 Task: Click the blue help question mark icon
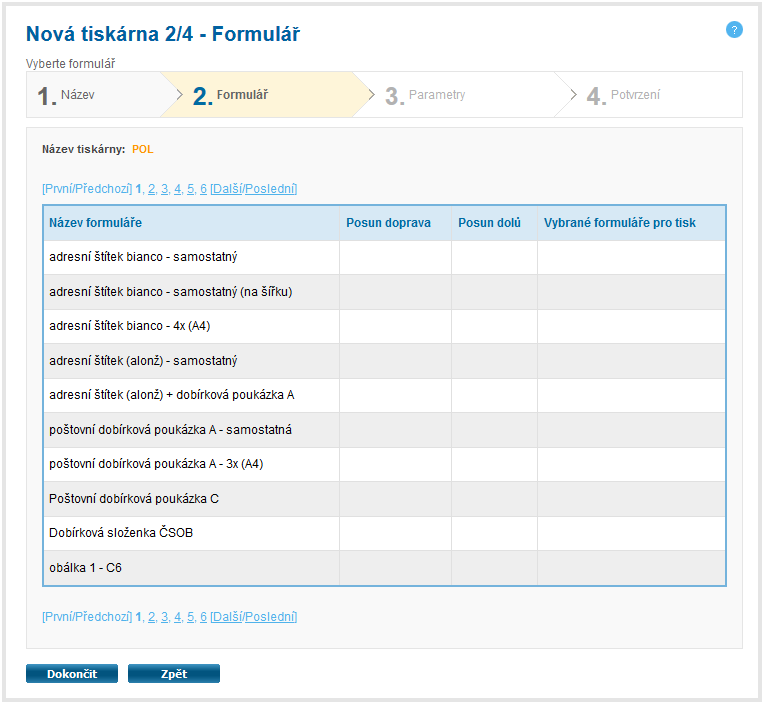pyautogui.click(x=734, y=30)
